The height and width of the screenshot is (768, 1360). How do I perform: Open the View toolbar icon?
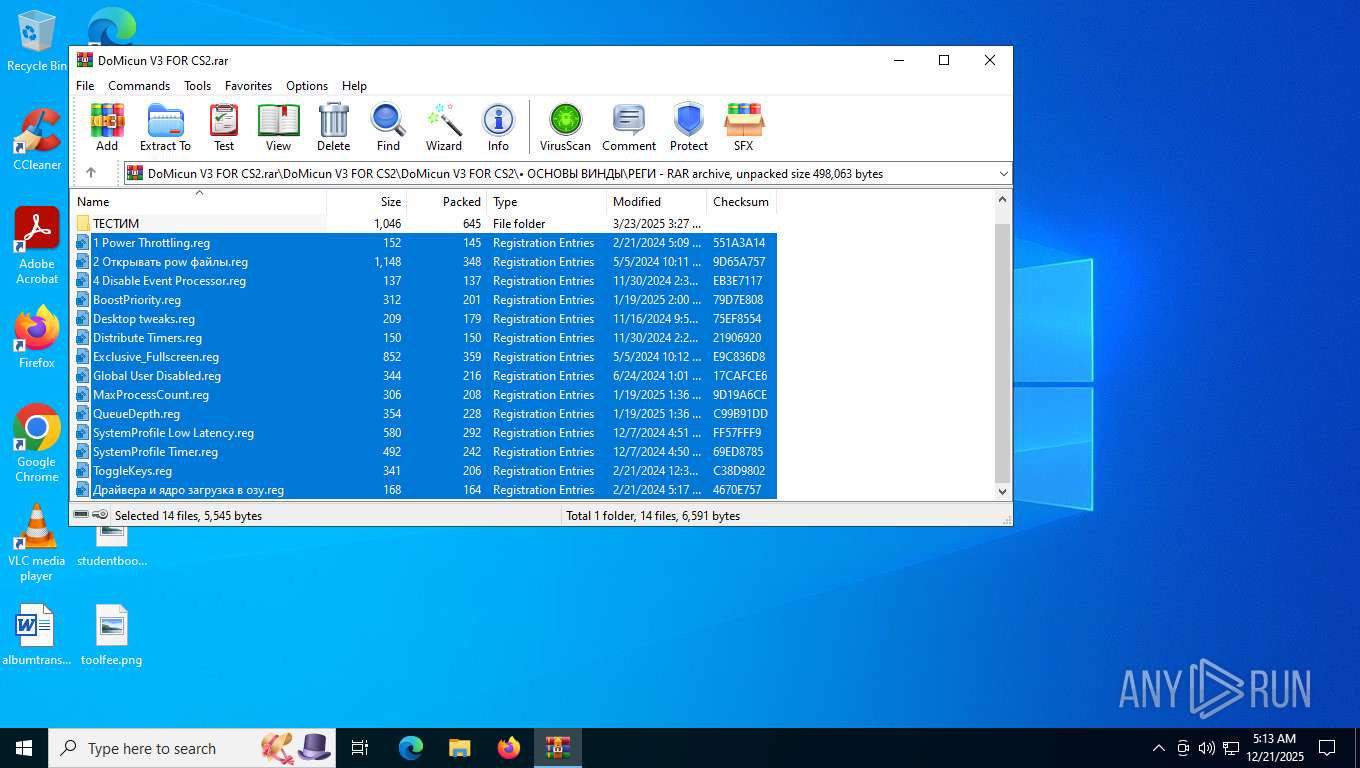pos(278,127)
